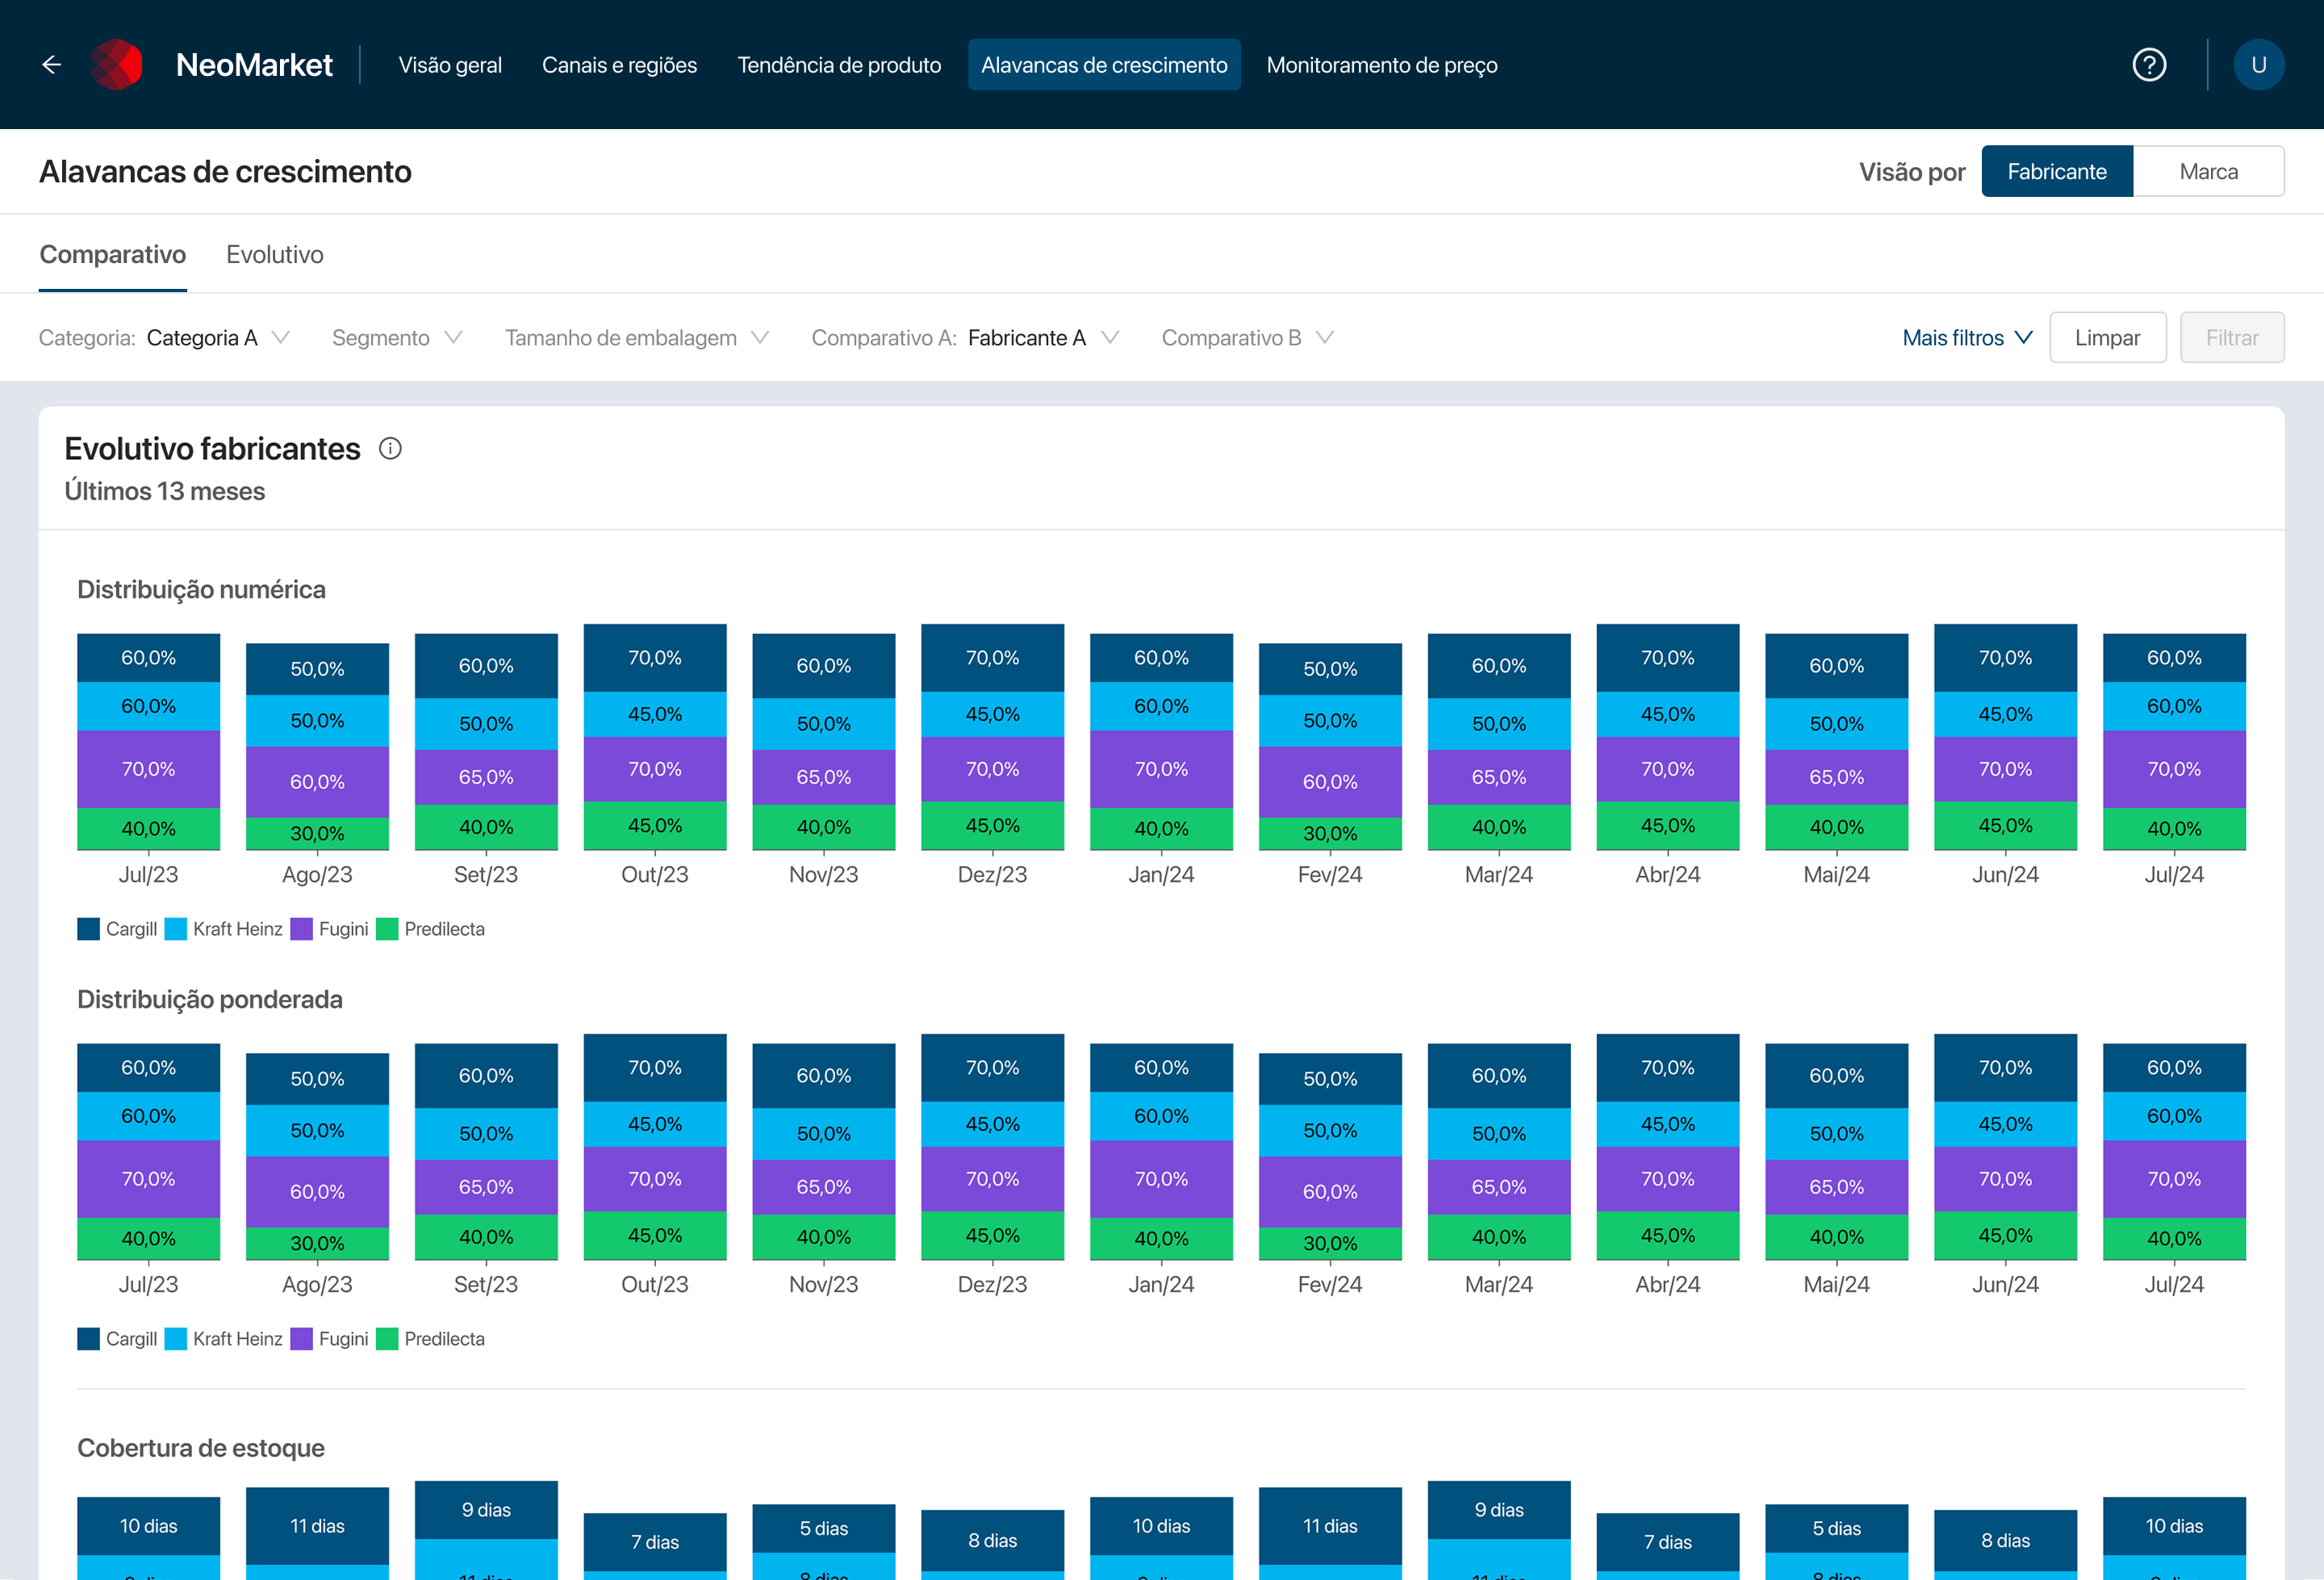Open Canais e regiões section

click(619, 65)
